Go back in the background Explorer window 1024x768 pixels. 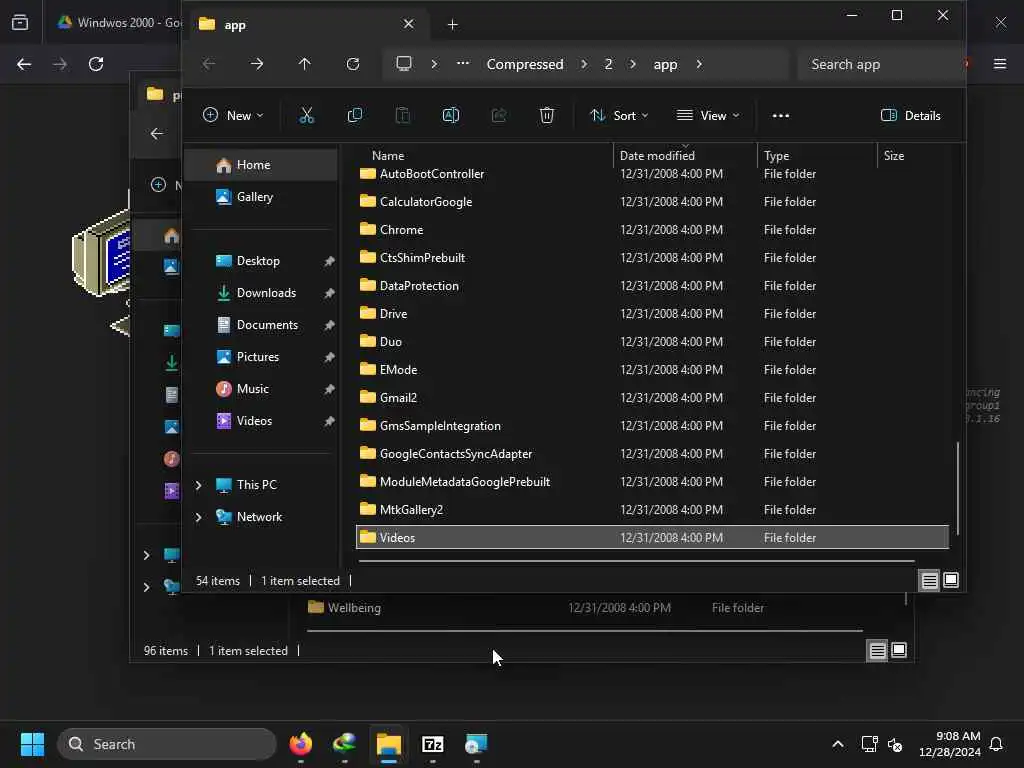coord(157,134)
